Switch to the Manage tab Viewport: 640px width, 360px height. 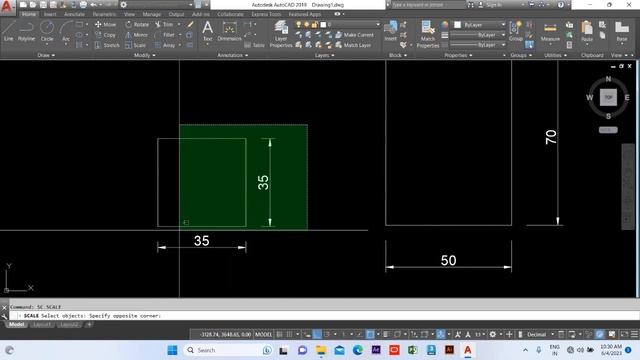coord(151,14)
